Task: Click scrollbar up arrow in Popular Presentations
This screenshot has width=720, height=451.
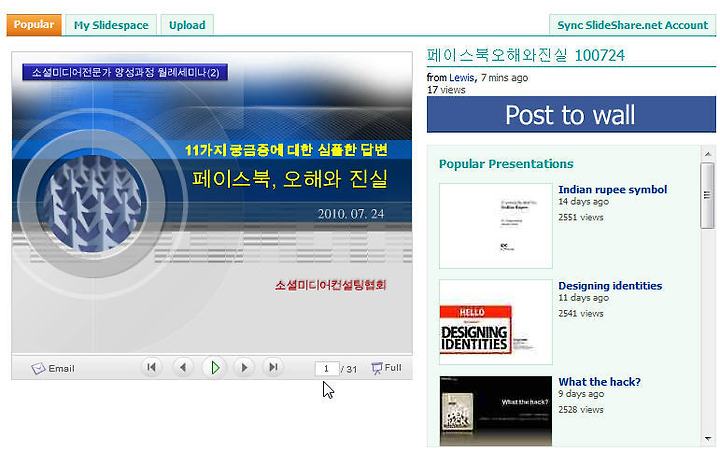Action: [x=708, y=154]
